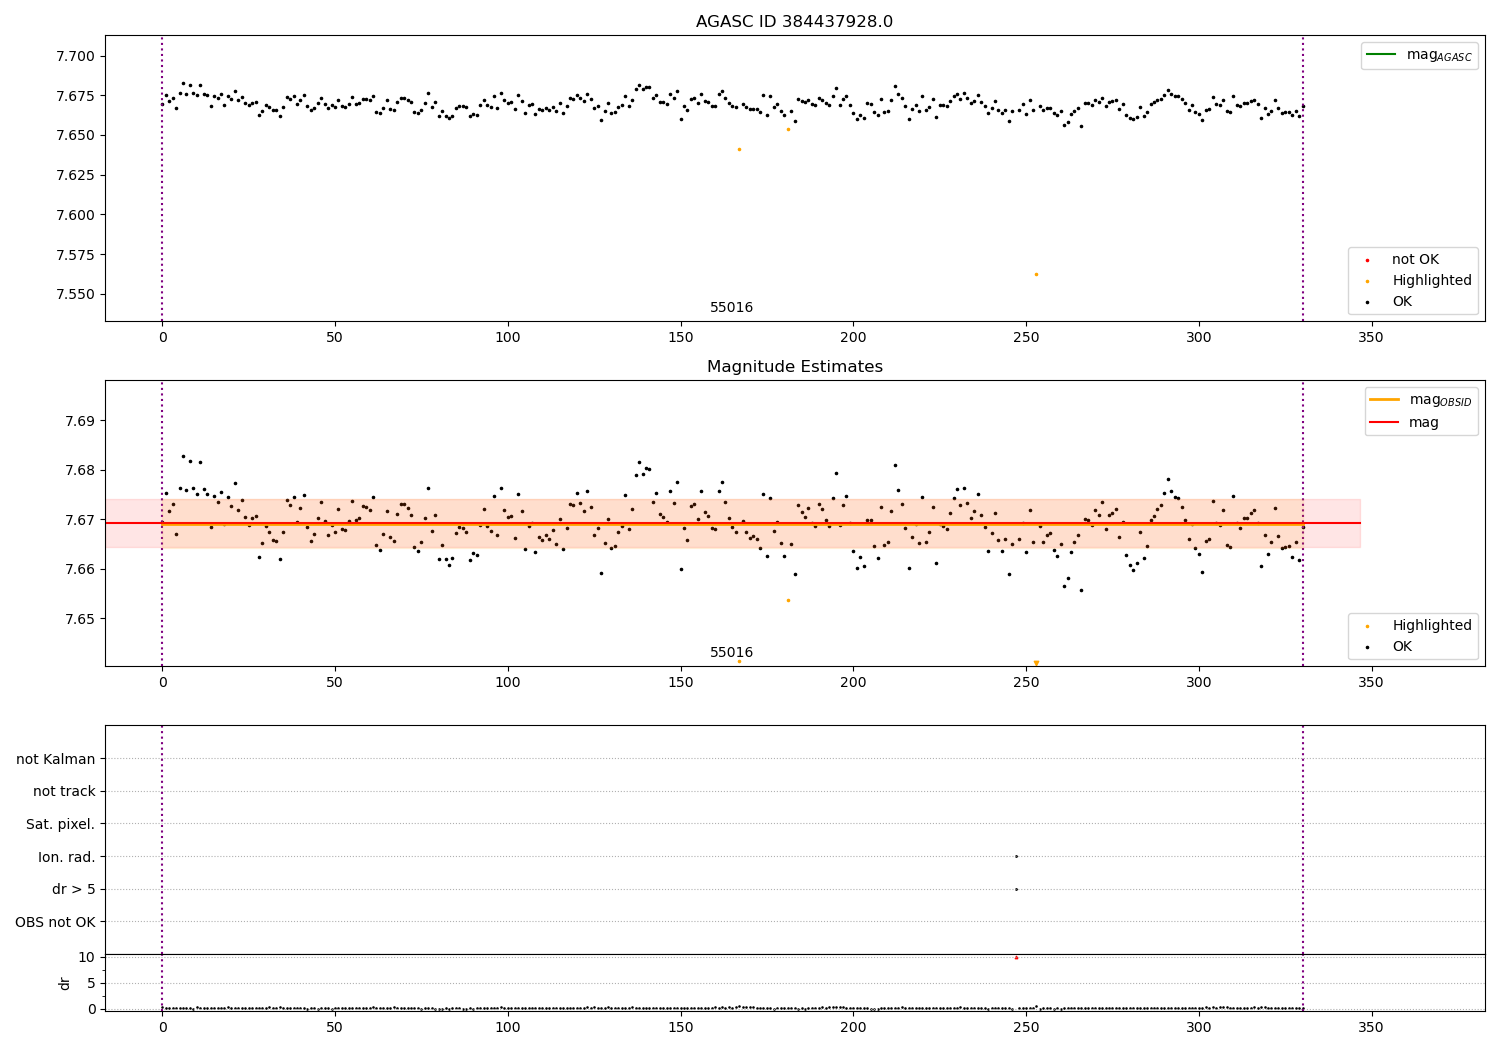The height and width of the screenshot is (1050, 1500).
Task: Select the flag dot on the Ion. rad. row
Action: click(1016, 856)
